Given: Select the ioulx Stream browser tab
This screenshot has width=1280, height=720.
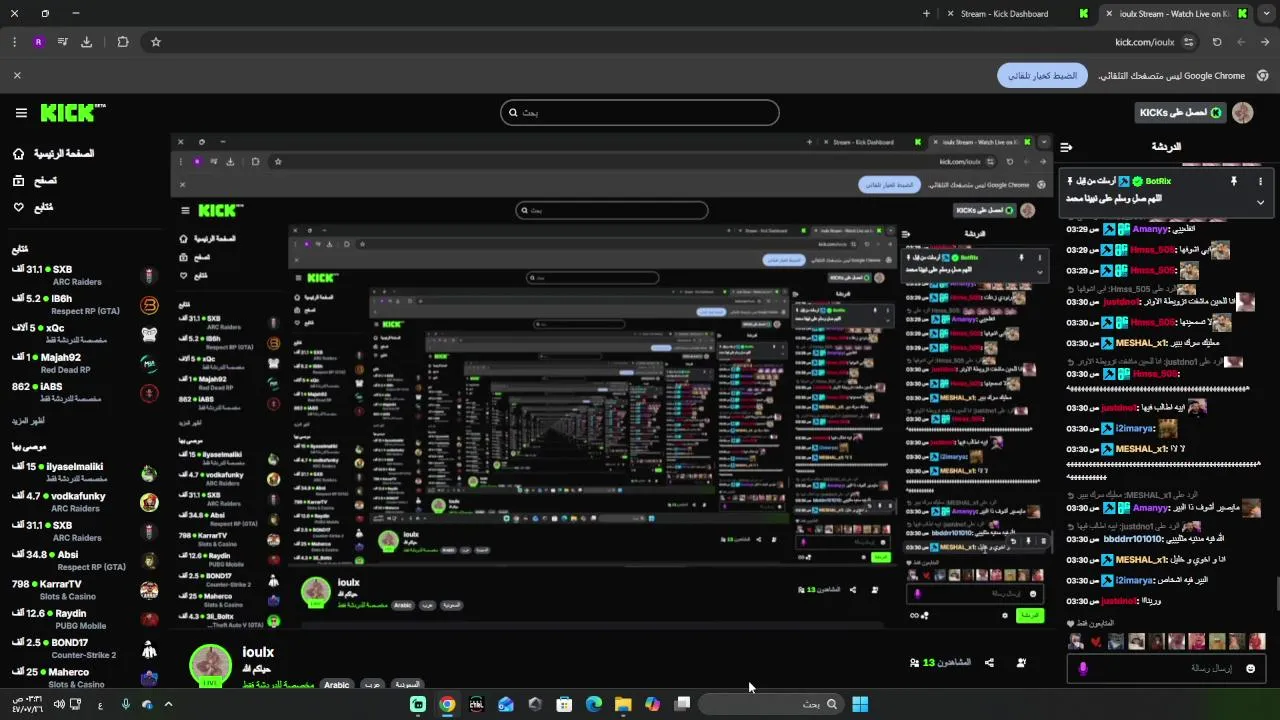Looking at the screenshot, I should [x=1176, y=14].
